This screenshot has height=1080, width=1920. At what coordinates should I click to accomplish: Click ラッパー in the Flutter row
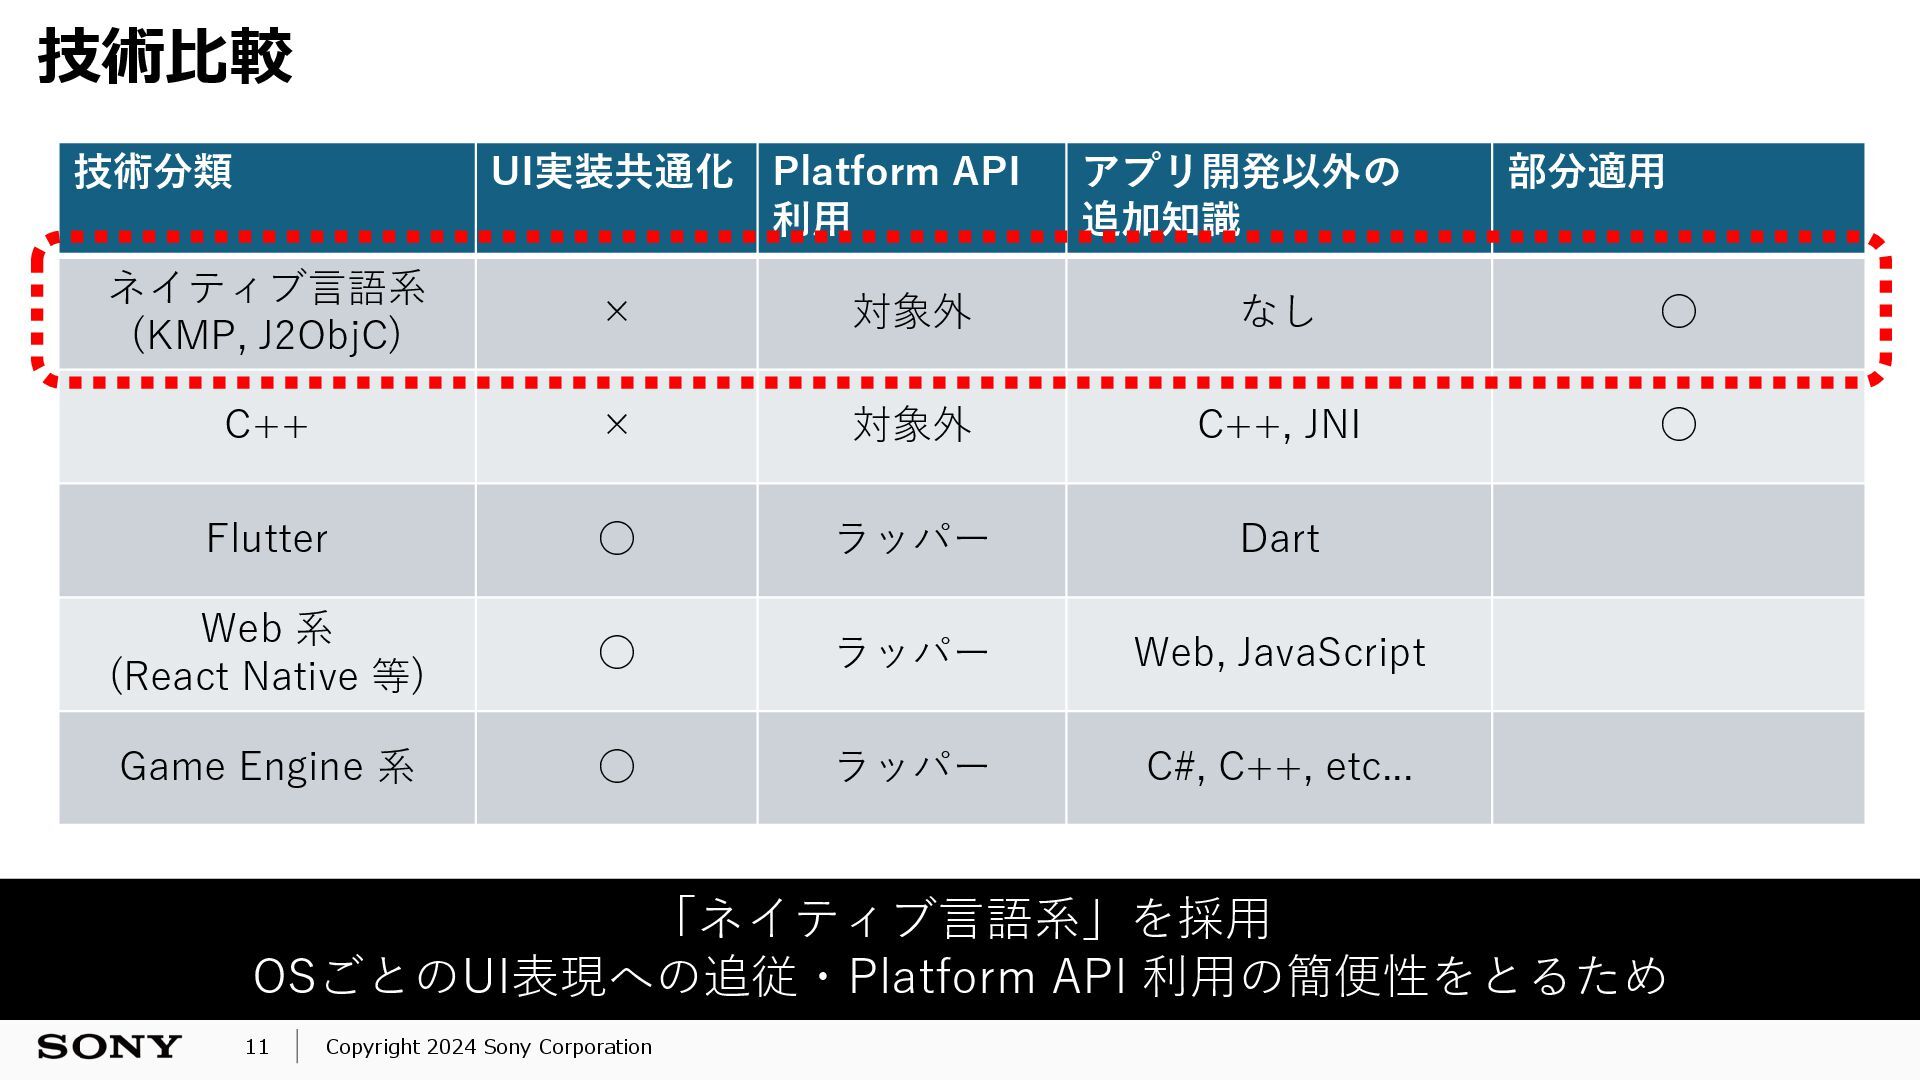pyautogui.click(x=912, y=539)
